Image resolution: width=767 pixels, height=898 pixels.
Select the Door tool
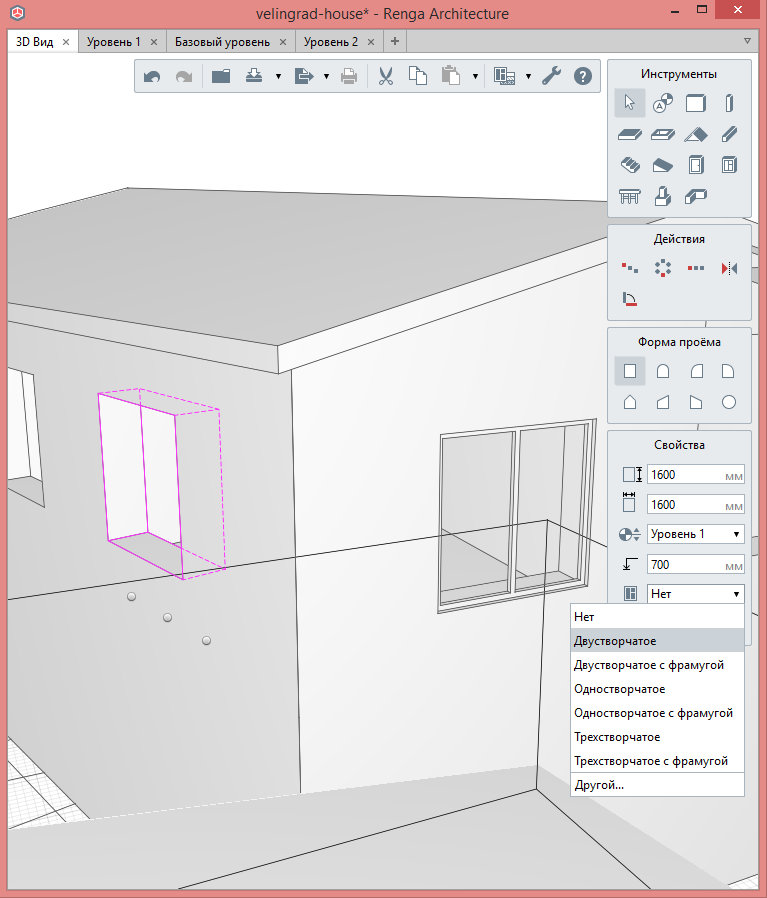pos(695,165)
